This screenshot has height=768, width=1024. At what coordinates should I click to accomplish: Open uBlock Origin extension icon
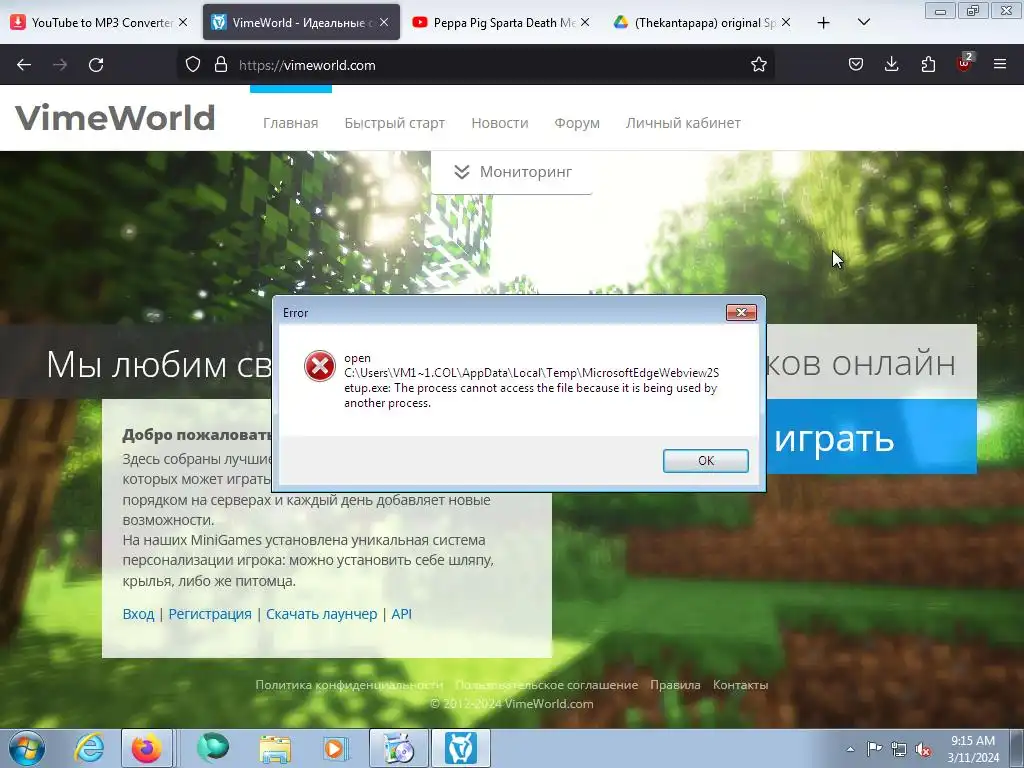pyautogui.click(x=964, y=63)
